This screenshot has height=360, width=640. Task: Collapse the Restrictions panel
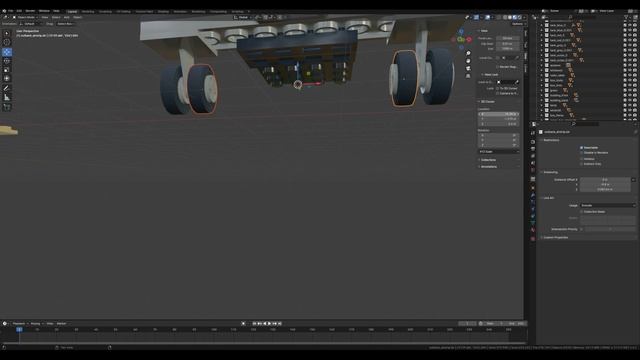[551, 140]
